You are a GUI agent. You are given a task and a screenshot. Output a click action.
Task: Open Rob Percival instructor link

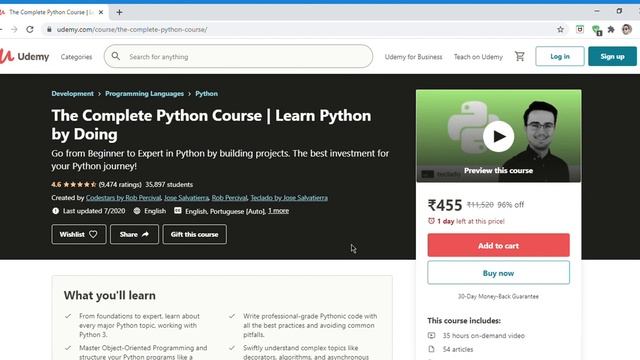click(x=229, y=198)
